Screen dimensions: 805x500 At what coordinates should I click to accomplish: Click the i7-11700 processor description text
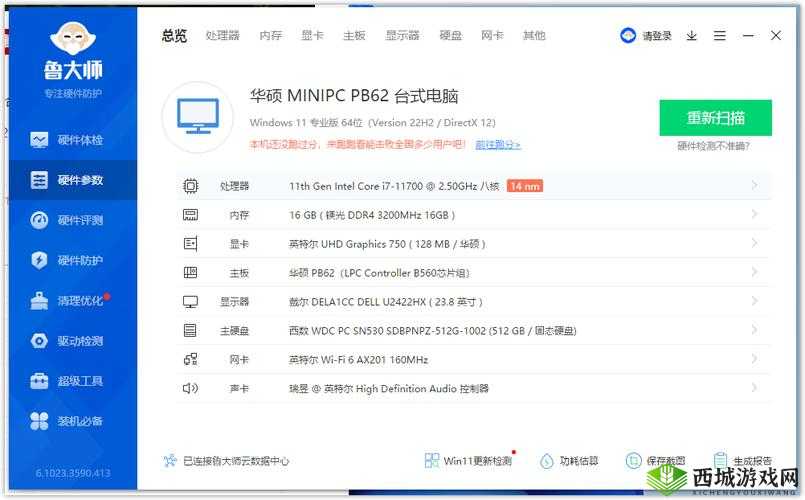pyautogui.click(x=394, y=186)
